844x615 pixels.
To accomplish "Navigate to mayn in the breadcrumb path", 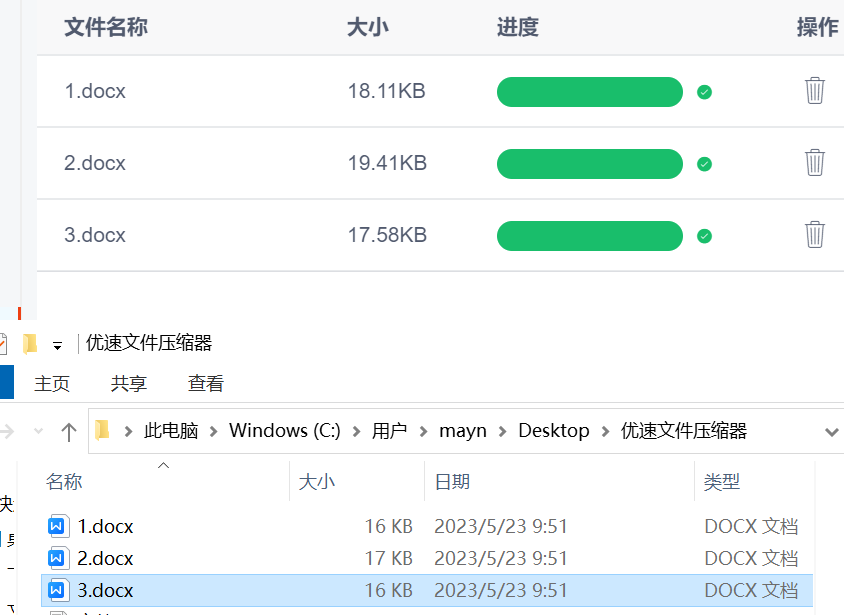I will tap(463, 431).
